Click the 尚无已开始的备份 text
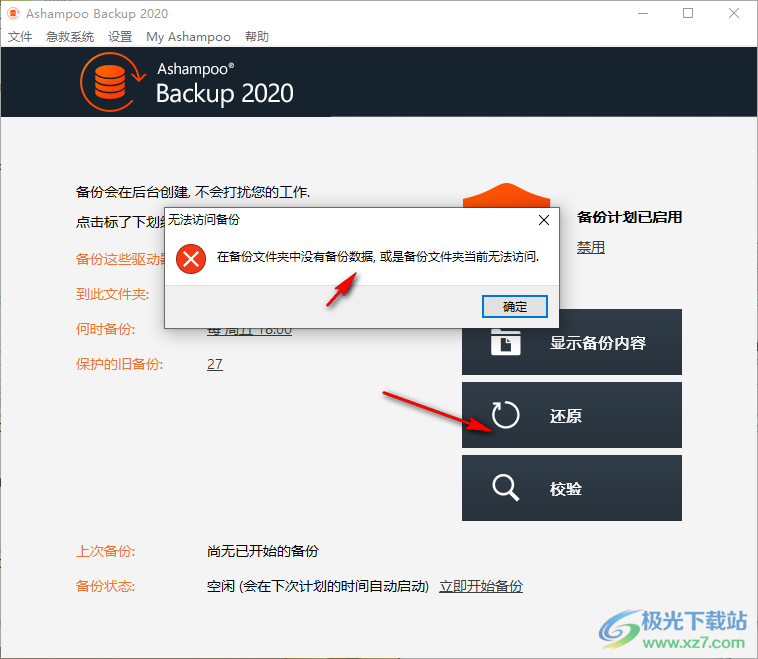 point(263,551)
